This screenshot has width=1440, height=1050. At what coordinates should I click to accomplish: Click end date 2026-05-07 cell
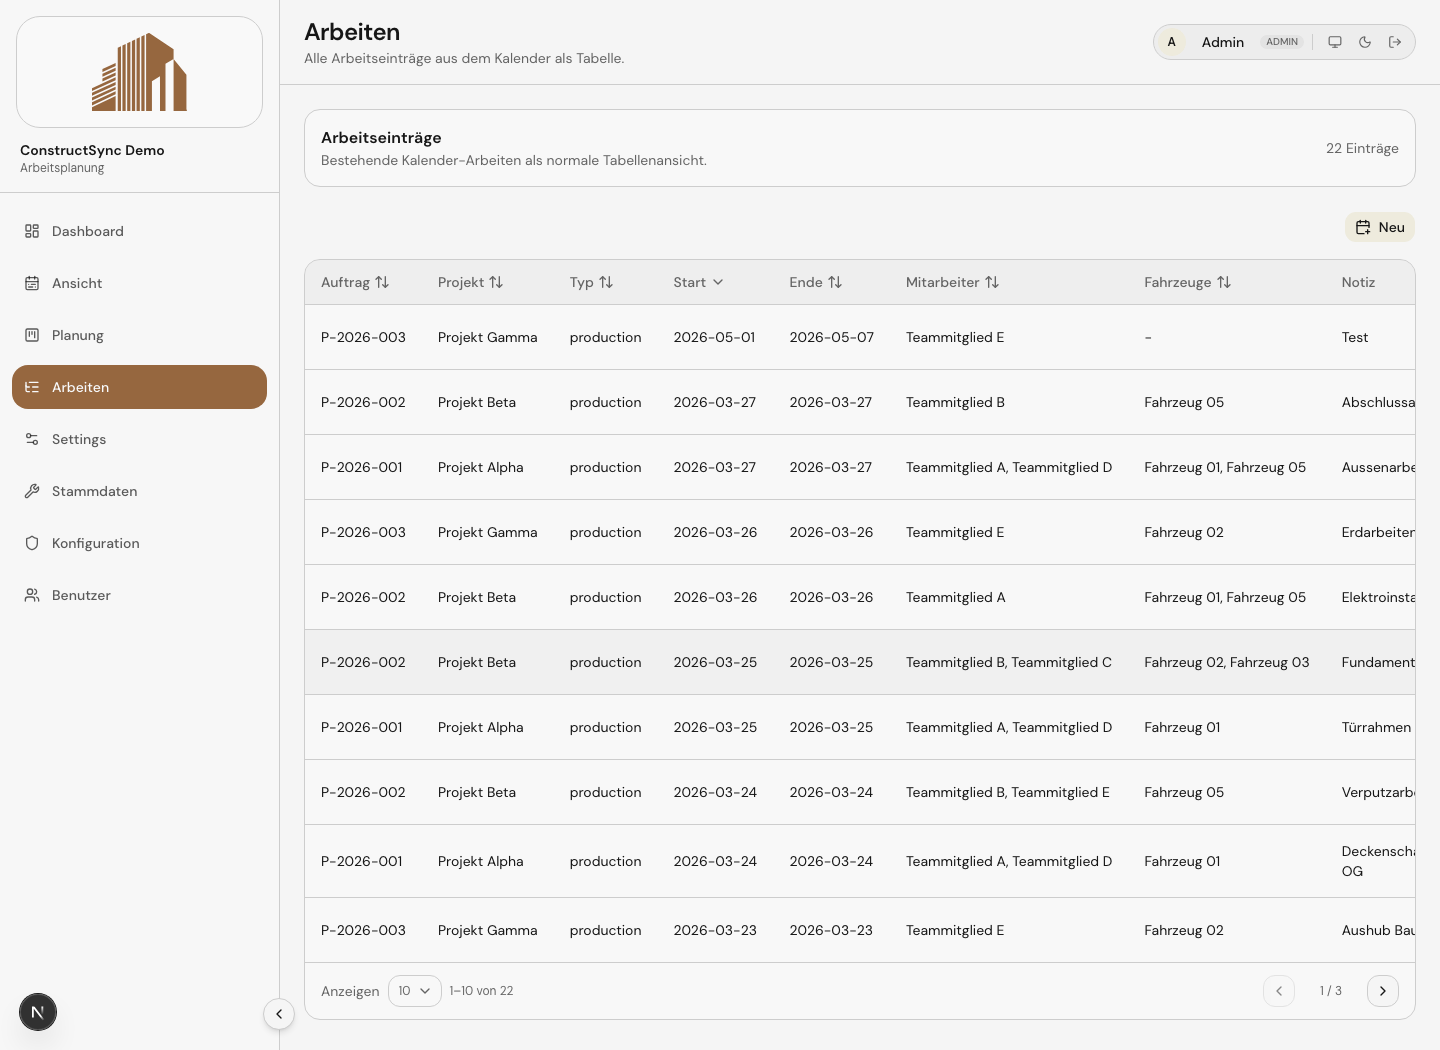pos(831,337)
